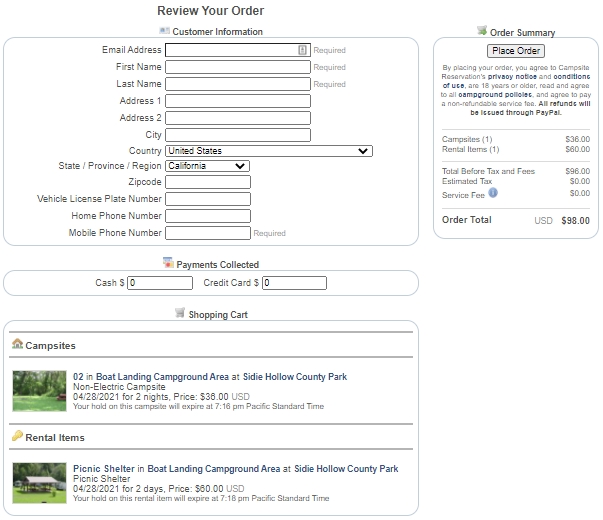The image size is (603, 520).
Task: Click the Payments Collected icon
Action: coord(168,263)
